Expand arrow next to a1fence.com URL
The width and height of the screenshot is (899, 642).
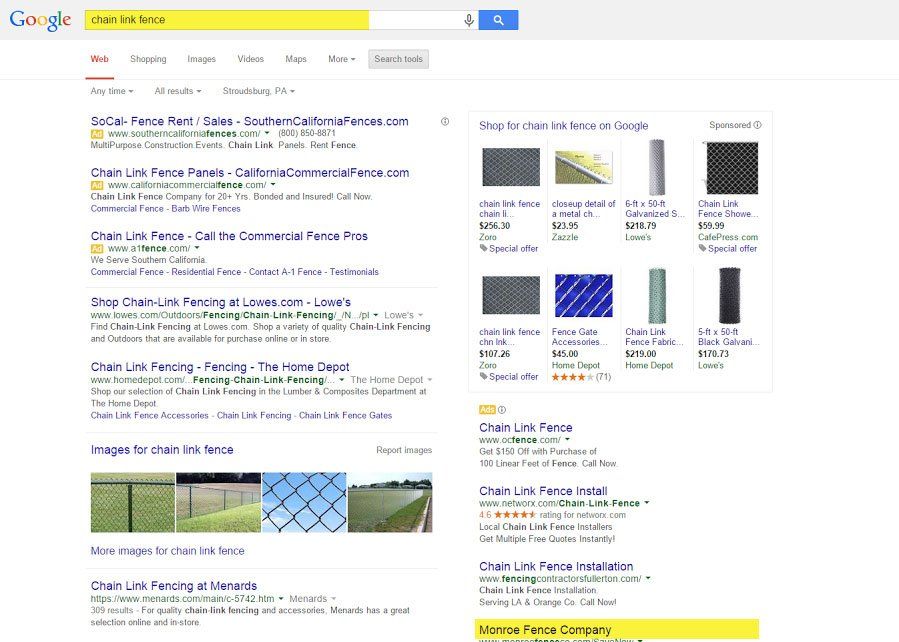point(197,248)
